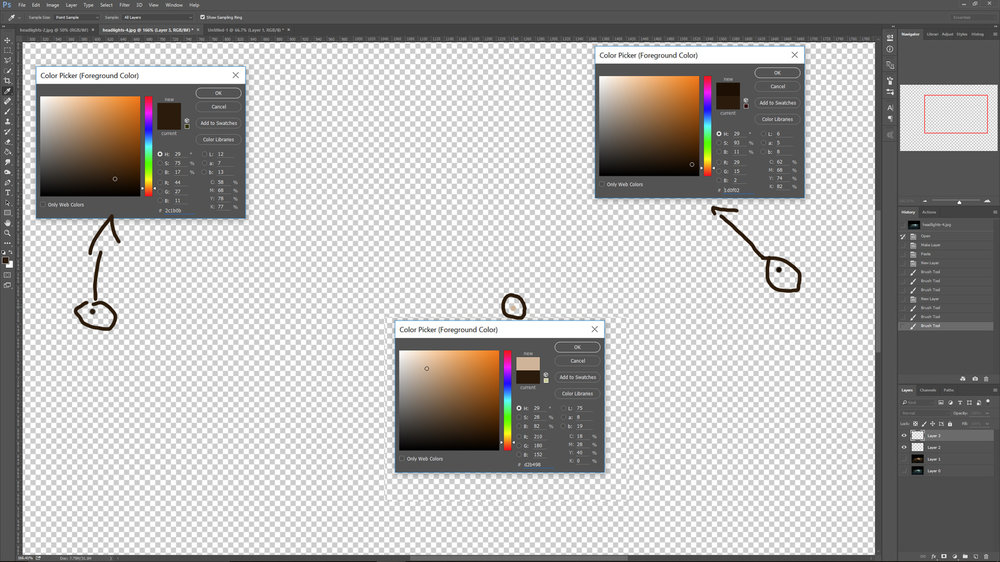
Task: Open the collapsed Info panel icon
Action: [x=890, y=49]
